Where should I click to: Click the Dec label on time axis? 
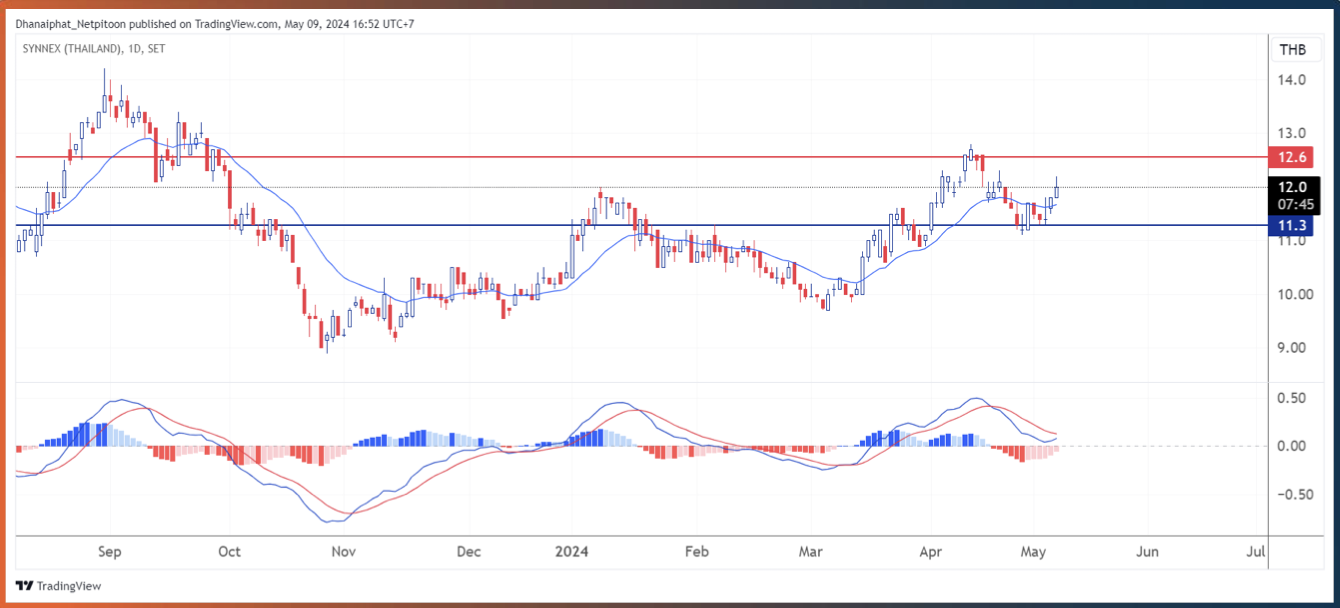tap(468, 552)
